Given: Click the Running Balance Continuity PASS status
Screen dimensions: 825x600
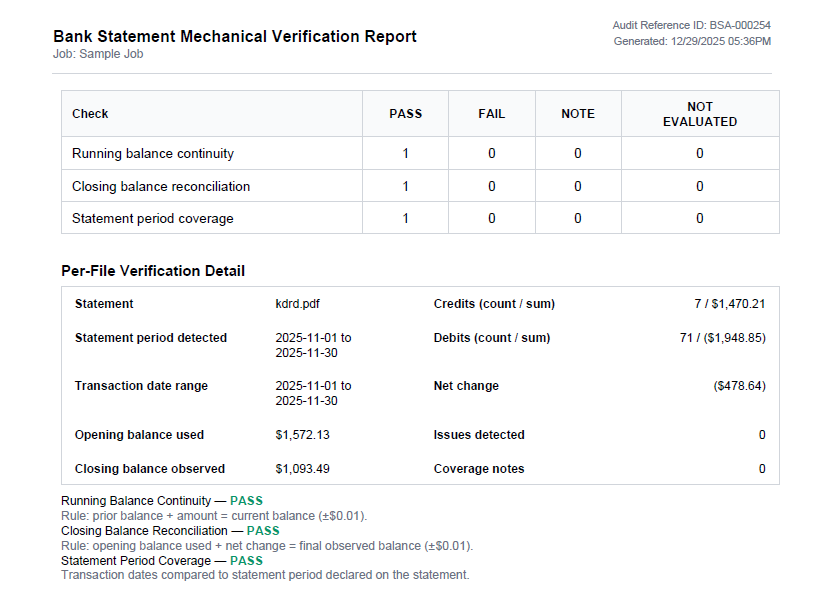Looking at the screenshot, I should [x=246, y=500].
